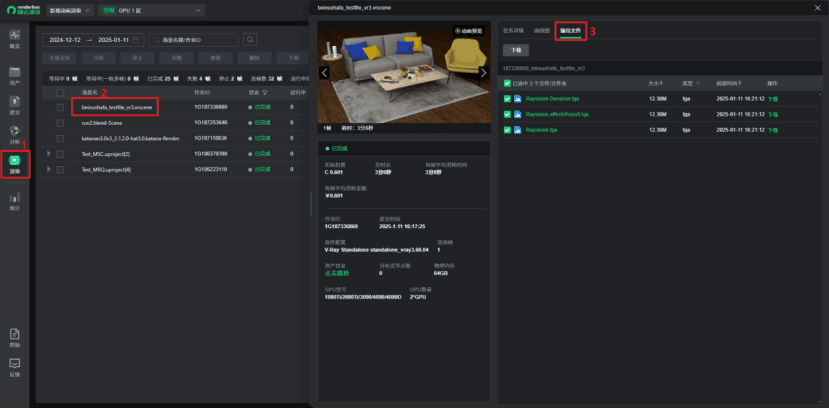
Task: Open the GPU 1区 region dropdown
Action: 151,11
